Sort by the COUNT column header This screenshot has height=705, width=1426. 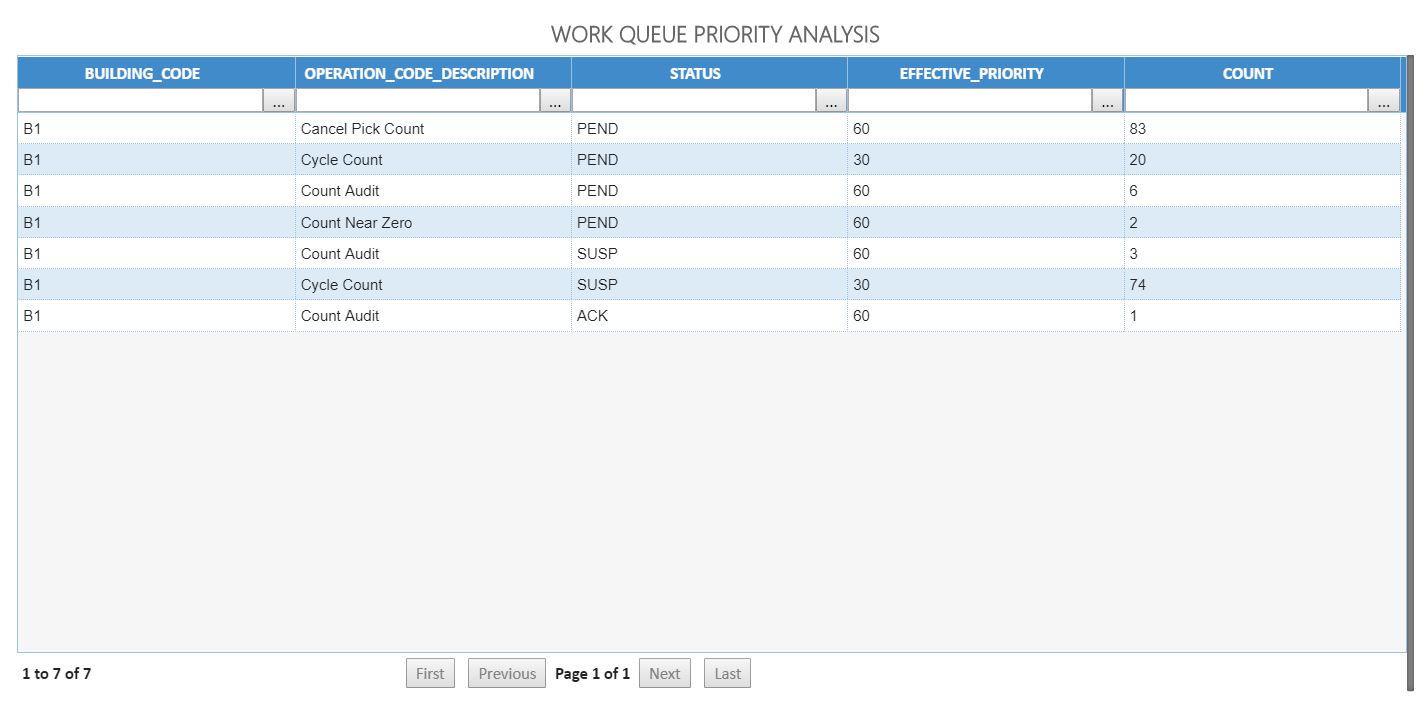coord(1247,73)
